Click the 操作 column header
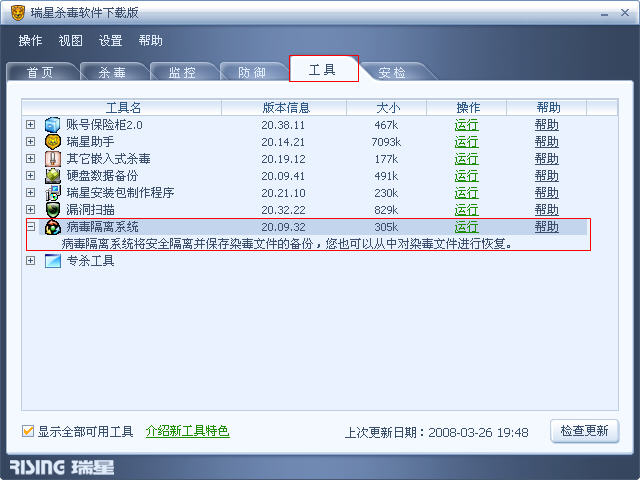 click(x=467, y=108)
